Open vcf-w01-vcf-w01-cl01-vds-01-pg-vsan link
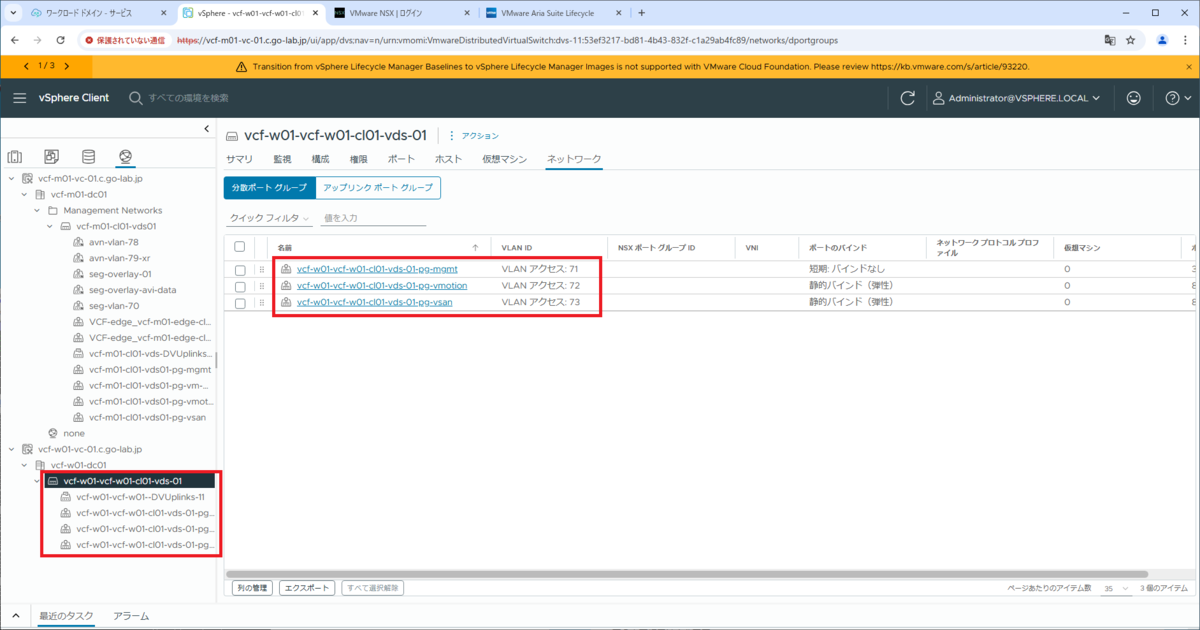Screen dimensions: 1200x630 [375, 302]
